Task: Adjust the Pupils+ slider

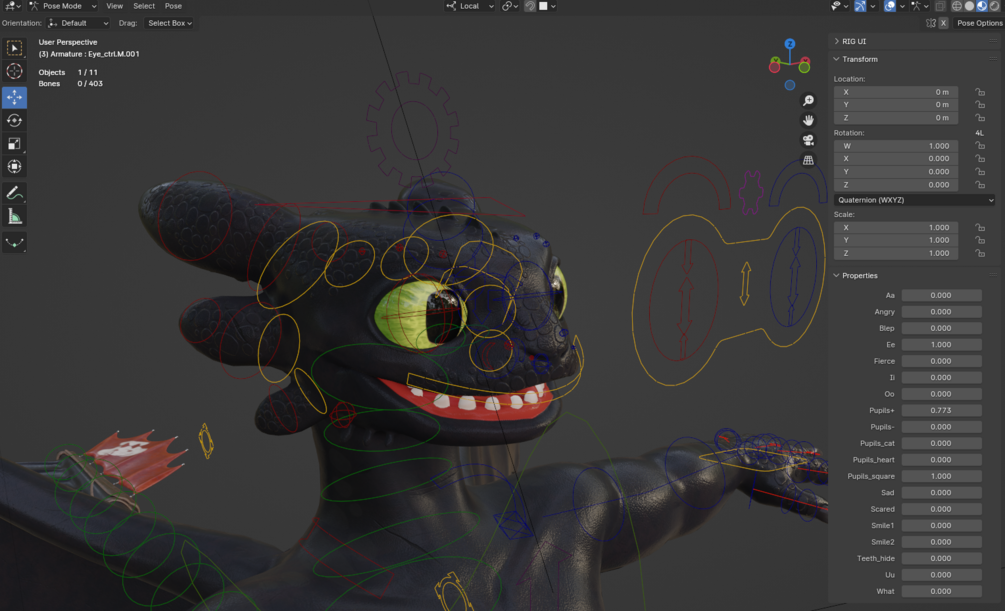Action: [941, 410]
